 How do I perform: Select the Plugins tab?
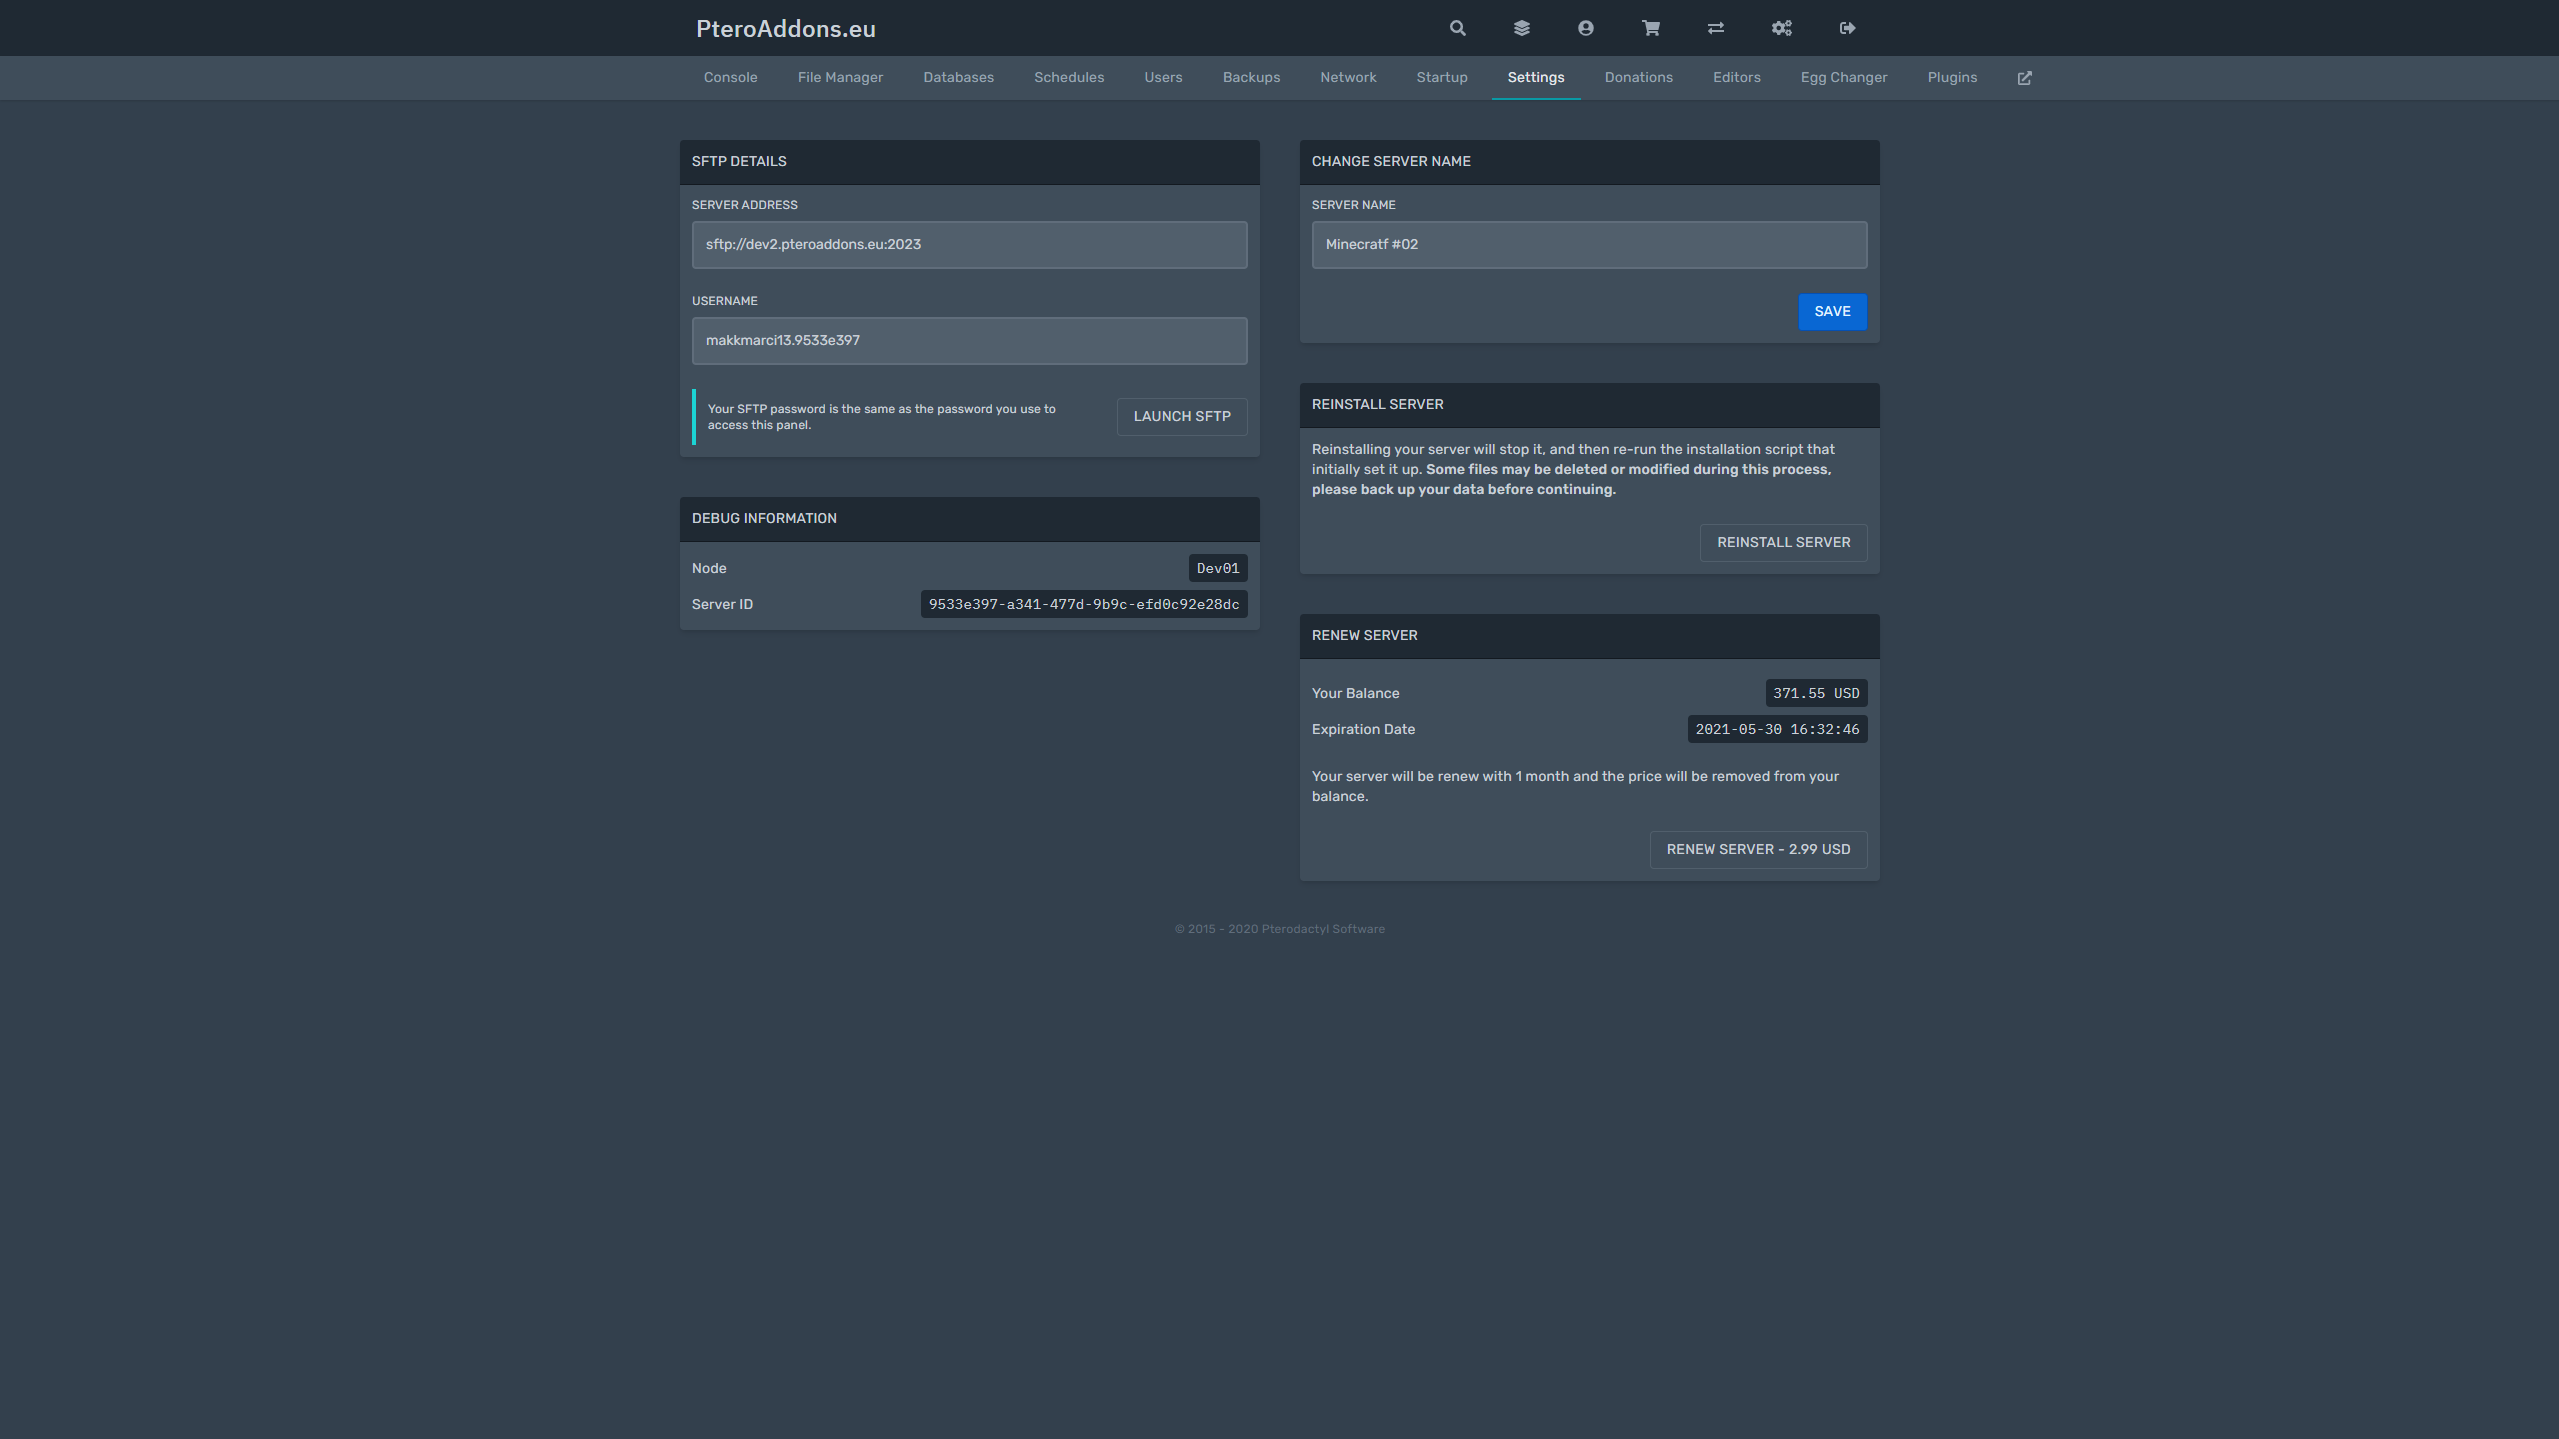(1952, 78)
